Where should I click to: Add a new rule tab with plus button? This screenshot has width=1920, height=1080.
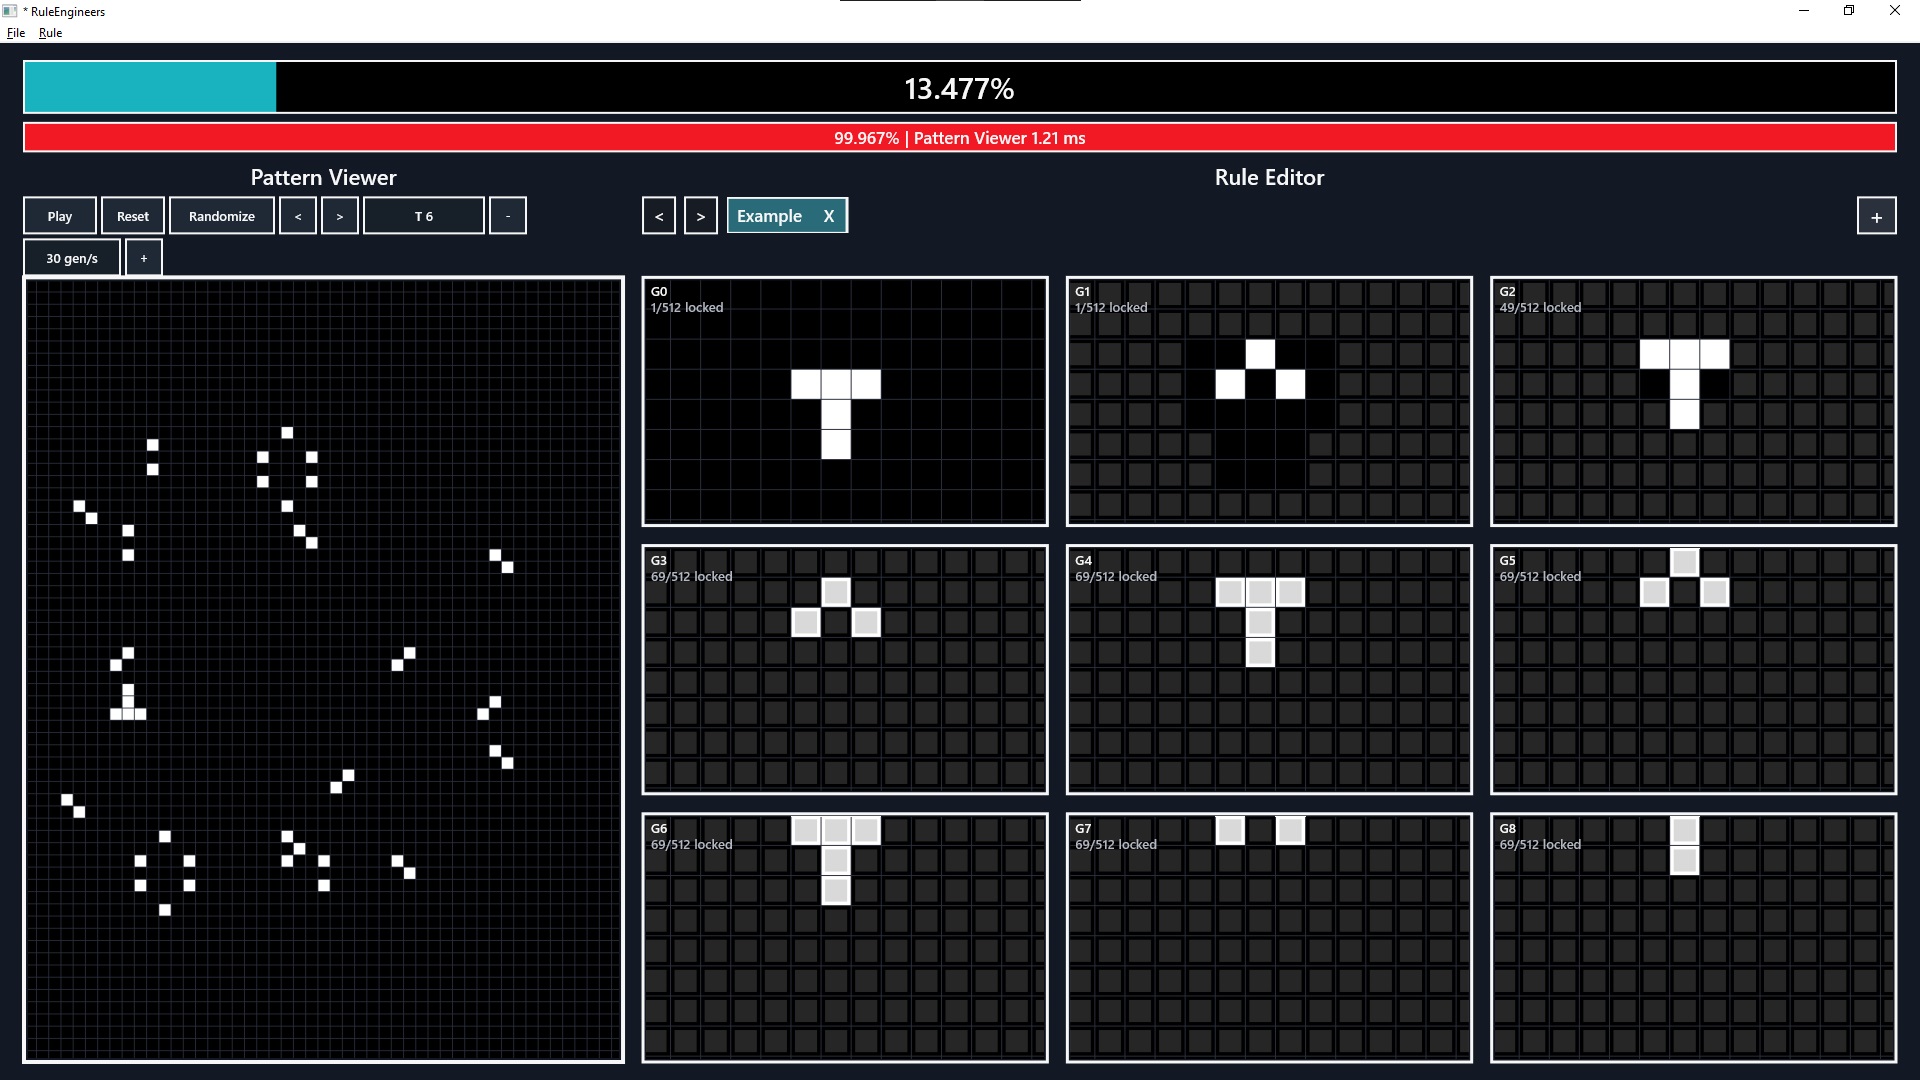point(1877,216)
